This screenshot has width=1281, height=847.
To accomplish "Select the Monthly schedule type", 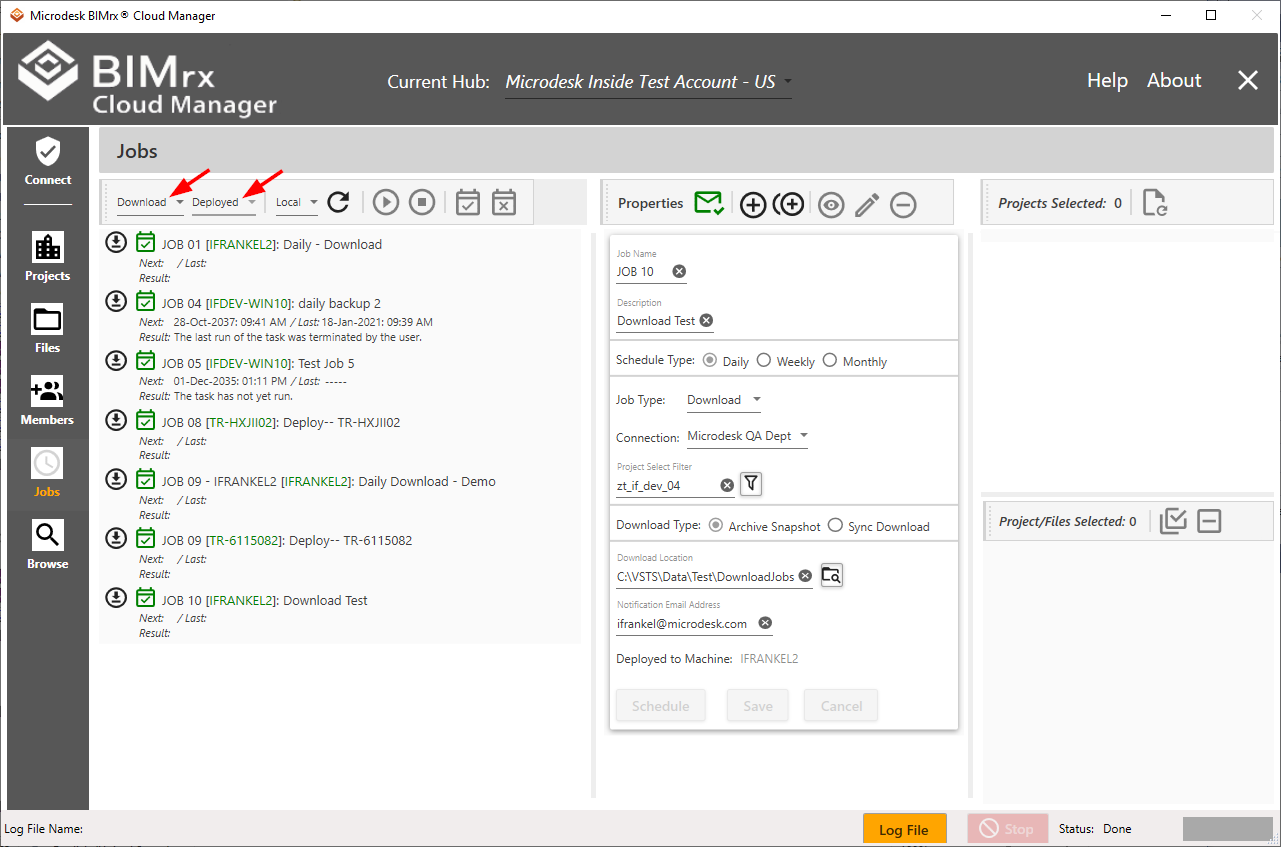I will pos(830,361).
